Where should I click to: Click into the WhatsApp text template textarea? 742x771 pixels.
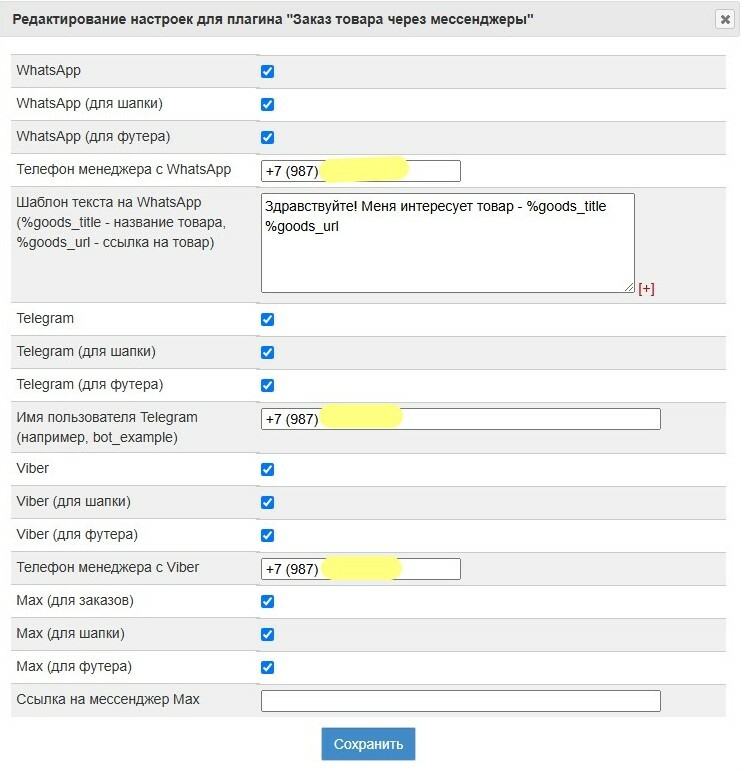click(x=447, y=255)
